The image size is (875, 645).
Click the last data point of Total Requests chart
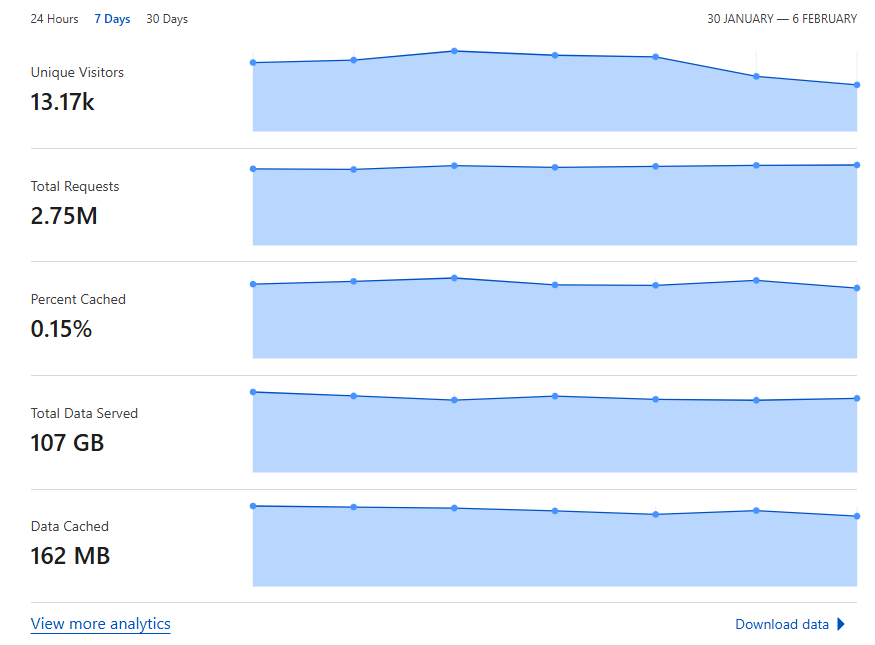[857, 165]
